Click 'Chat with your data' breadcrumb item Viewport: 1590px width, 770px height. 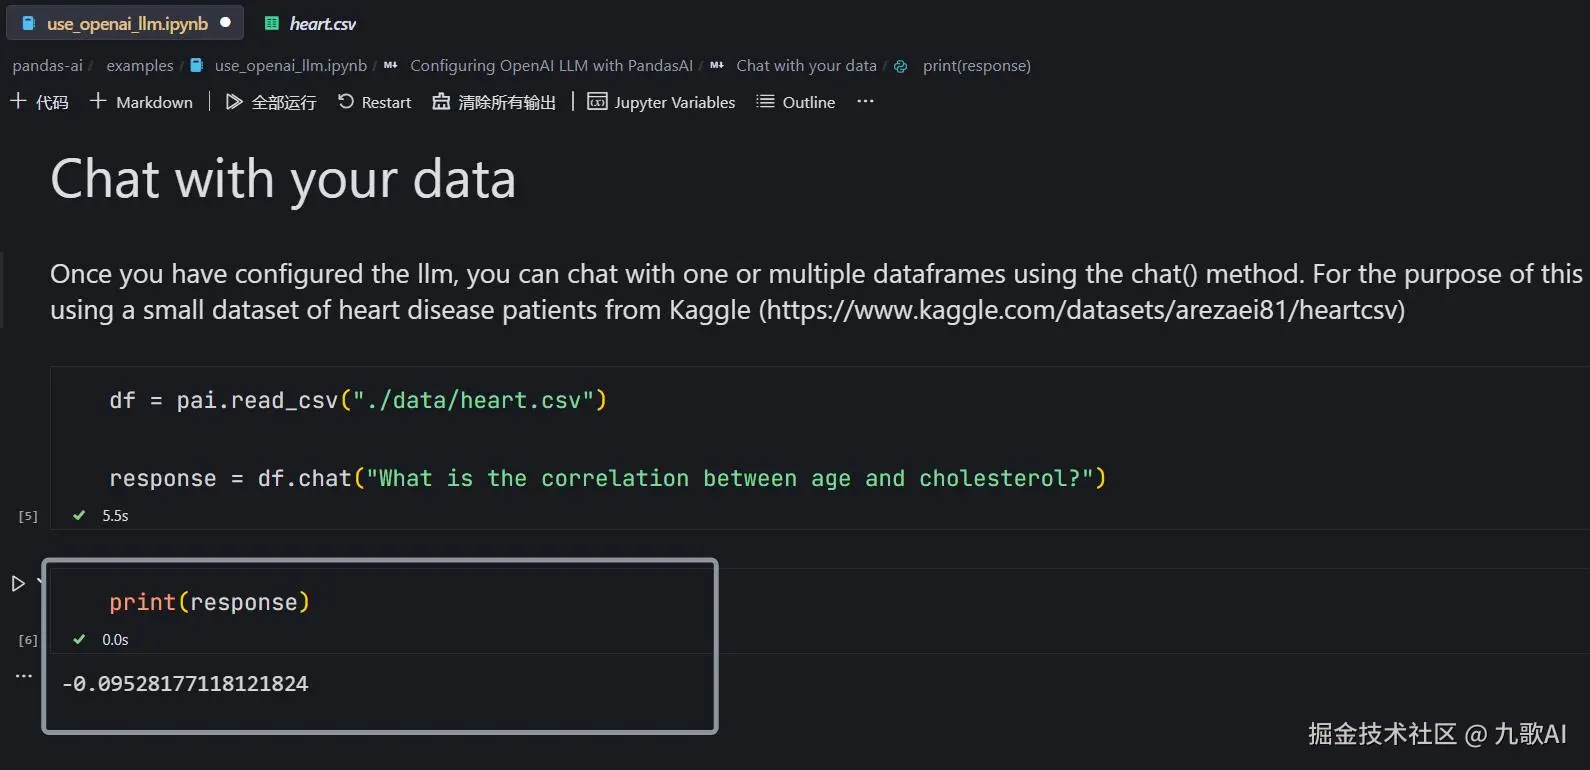tap(806, 66)
